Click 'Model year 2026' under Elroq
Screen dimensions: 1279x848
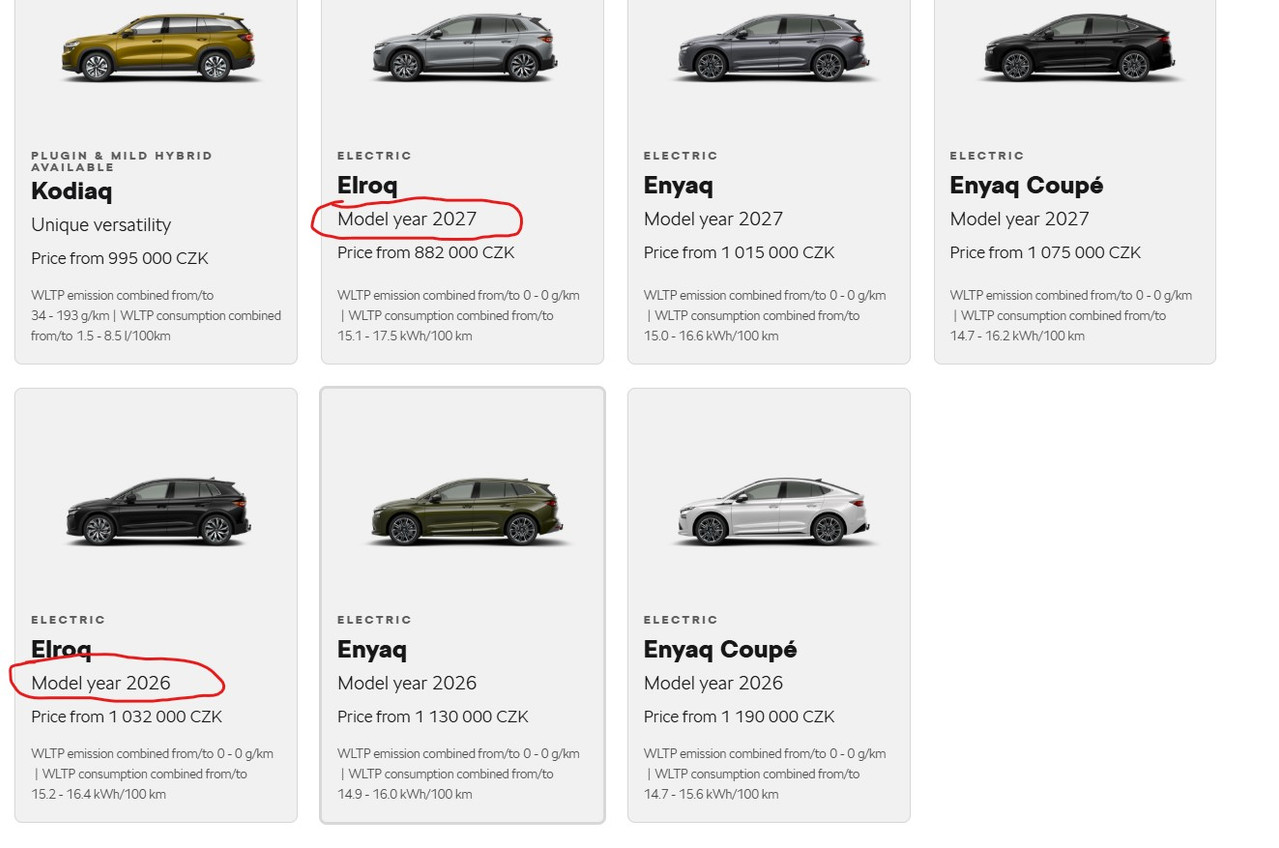point(101,683)
